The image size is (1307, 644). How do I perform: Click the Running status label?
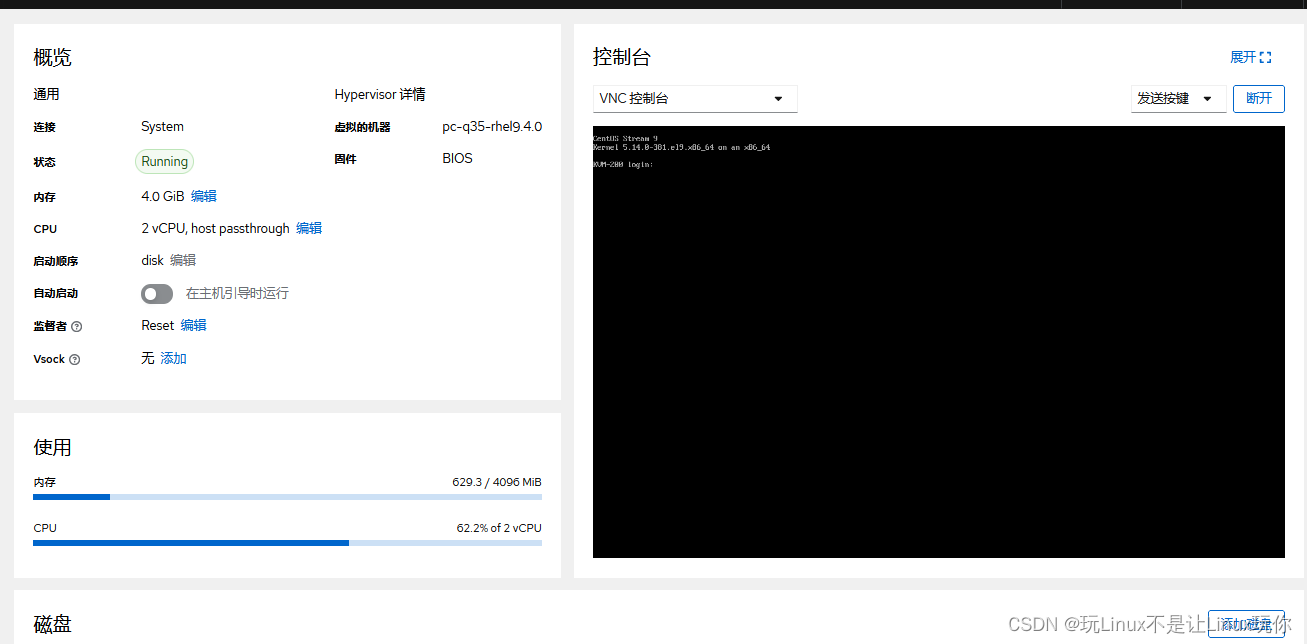165,161
